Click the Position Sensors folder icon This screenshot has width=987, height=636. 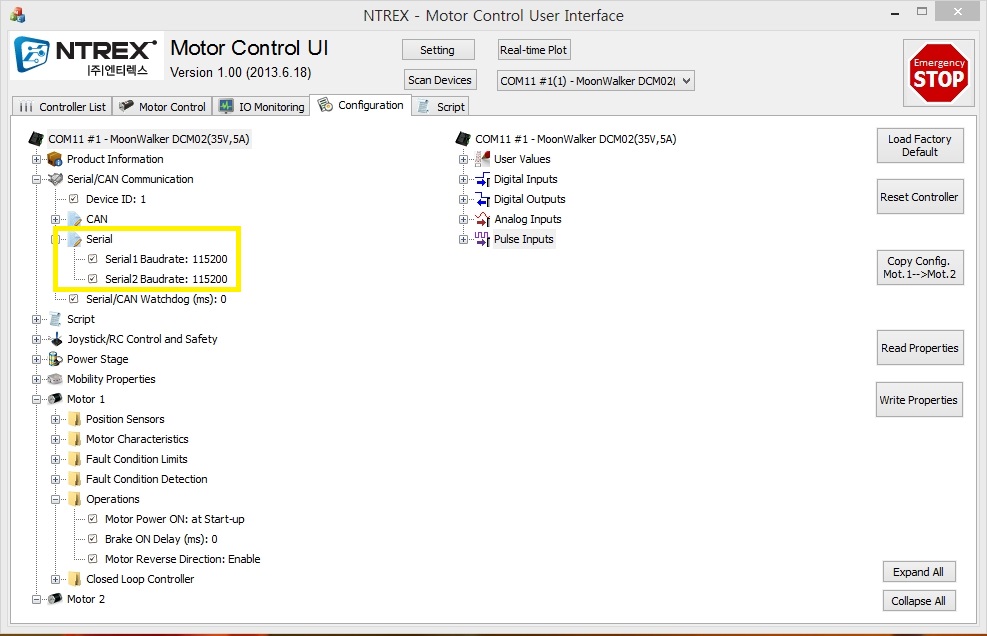point(74,419)
